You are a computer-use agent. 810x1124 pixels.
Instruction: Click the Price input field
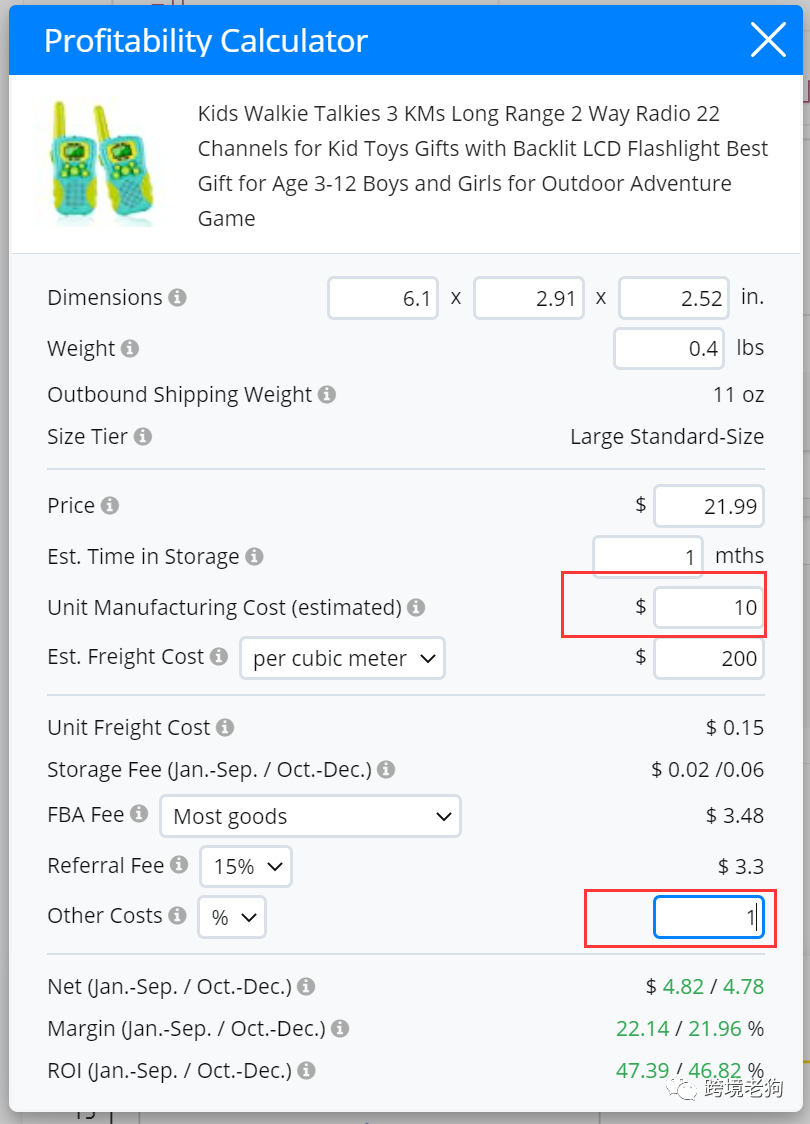click(x=708, y=507)
